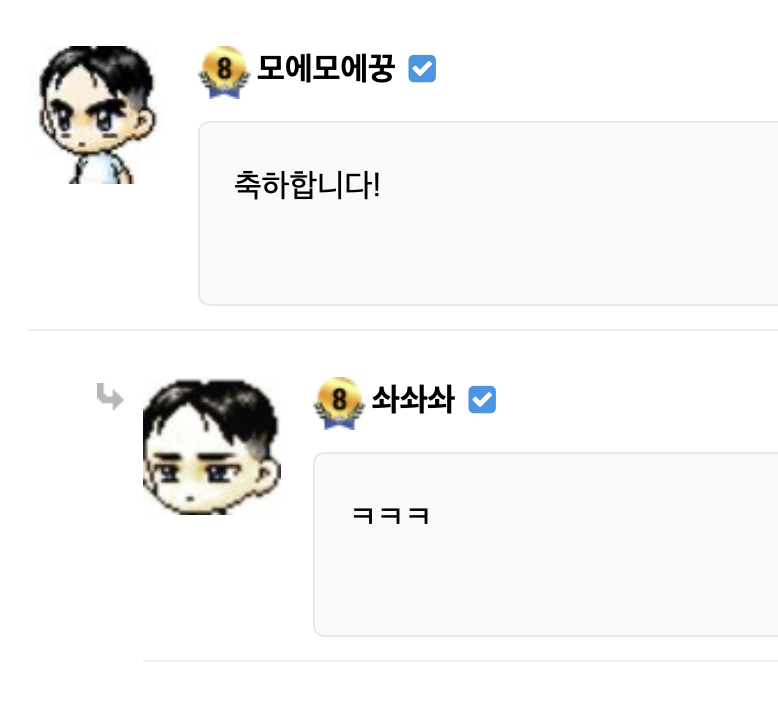778x712 pixels.
Task: Click the gray reply arrow icon
Action: click(110, 397)
